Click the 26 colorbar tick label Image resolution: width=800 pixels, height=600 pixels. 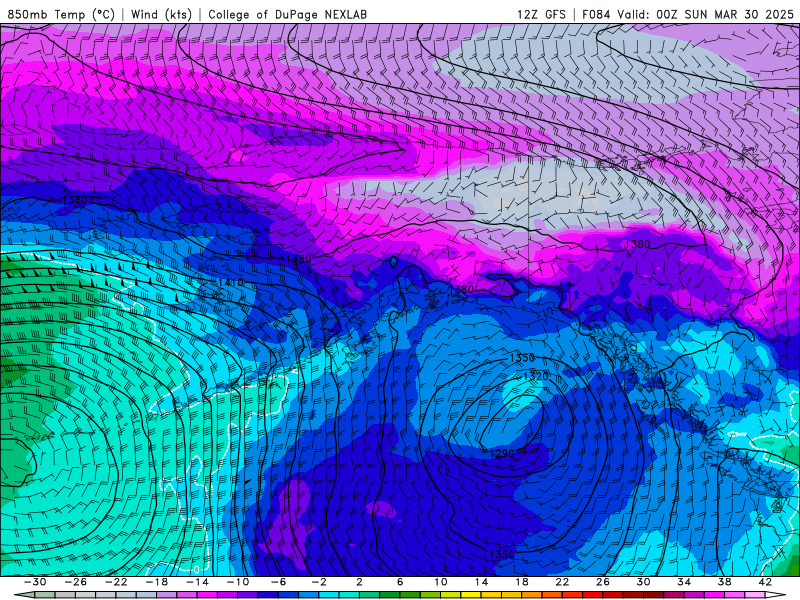[x=603, y=582]
